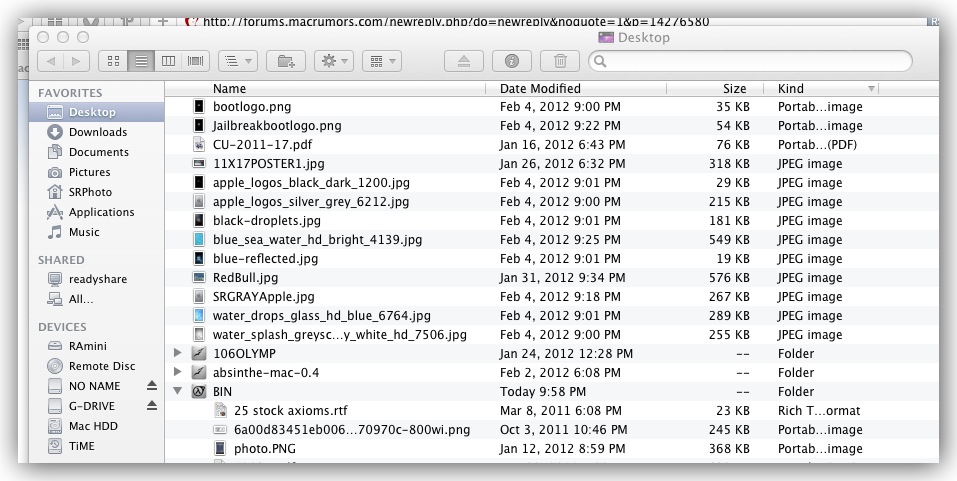This screenshot has height=481, width=957.
Task: Select NO NAME drive in sidebar
Action: 96,386
